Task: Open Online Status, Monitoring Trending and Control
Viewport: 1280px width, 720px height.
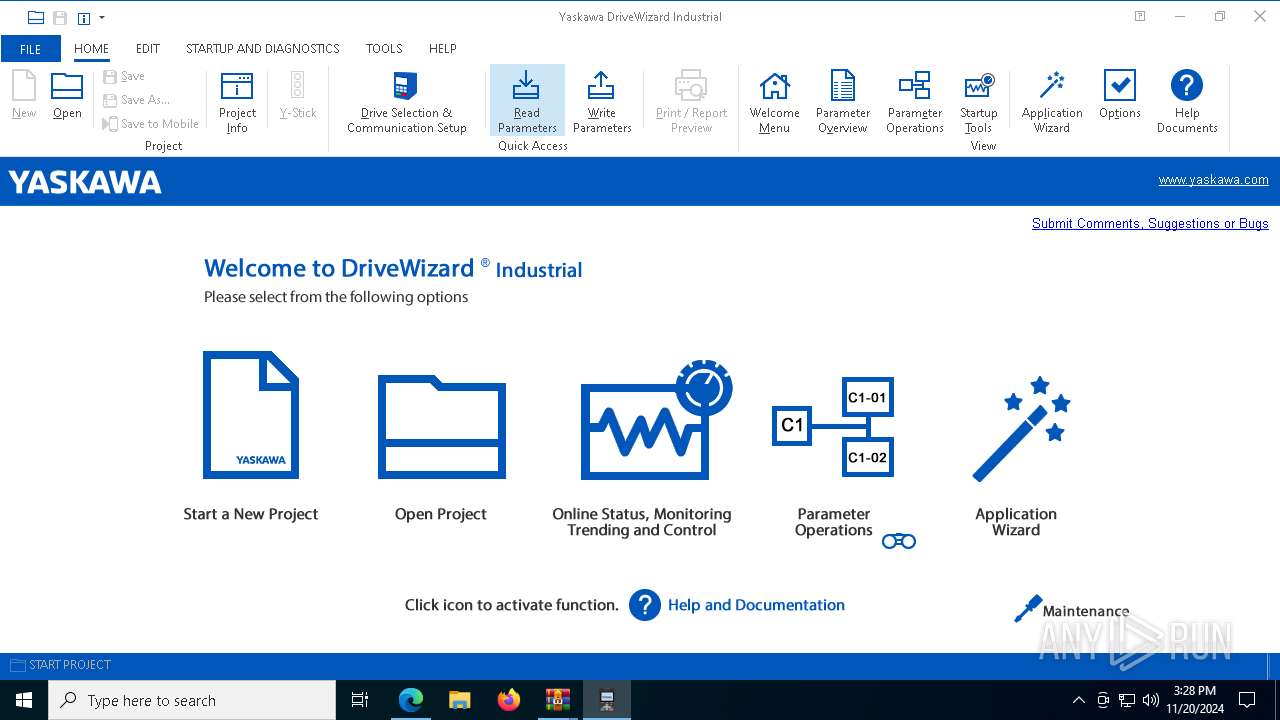Action: (656, 420)
